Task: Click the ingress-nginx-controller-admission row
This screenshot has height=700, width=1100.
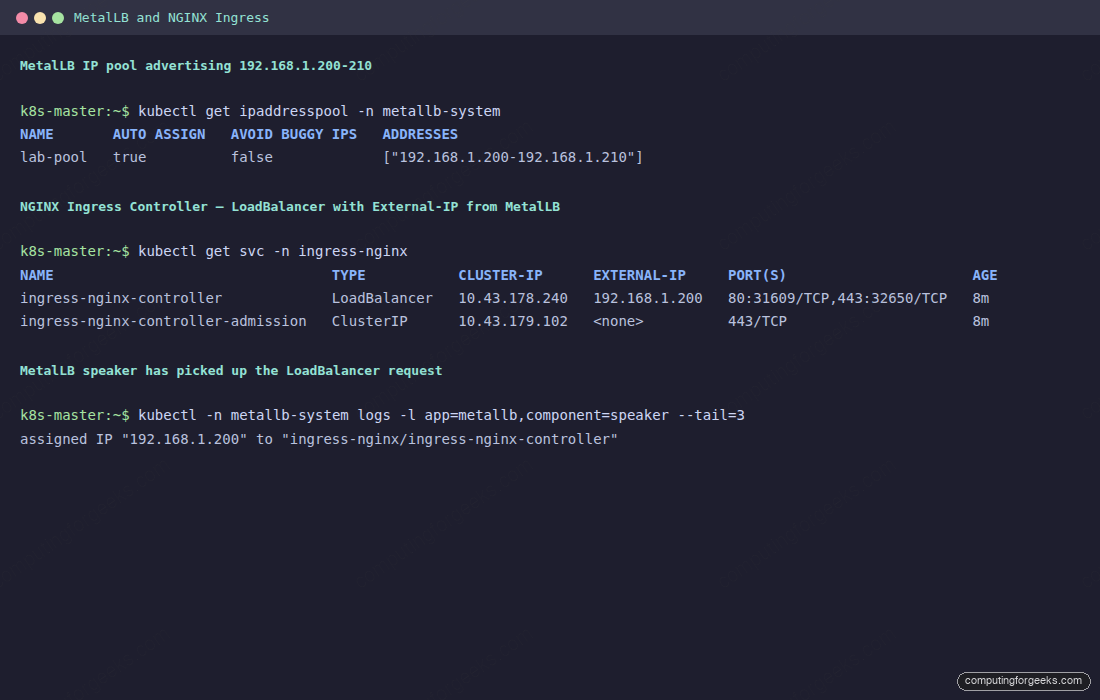Action: 162,320
